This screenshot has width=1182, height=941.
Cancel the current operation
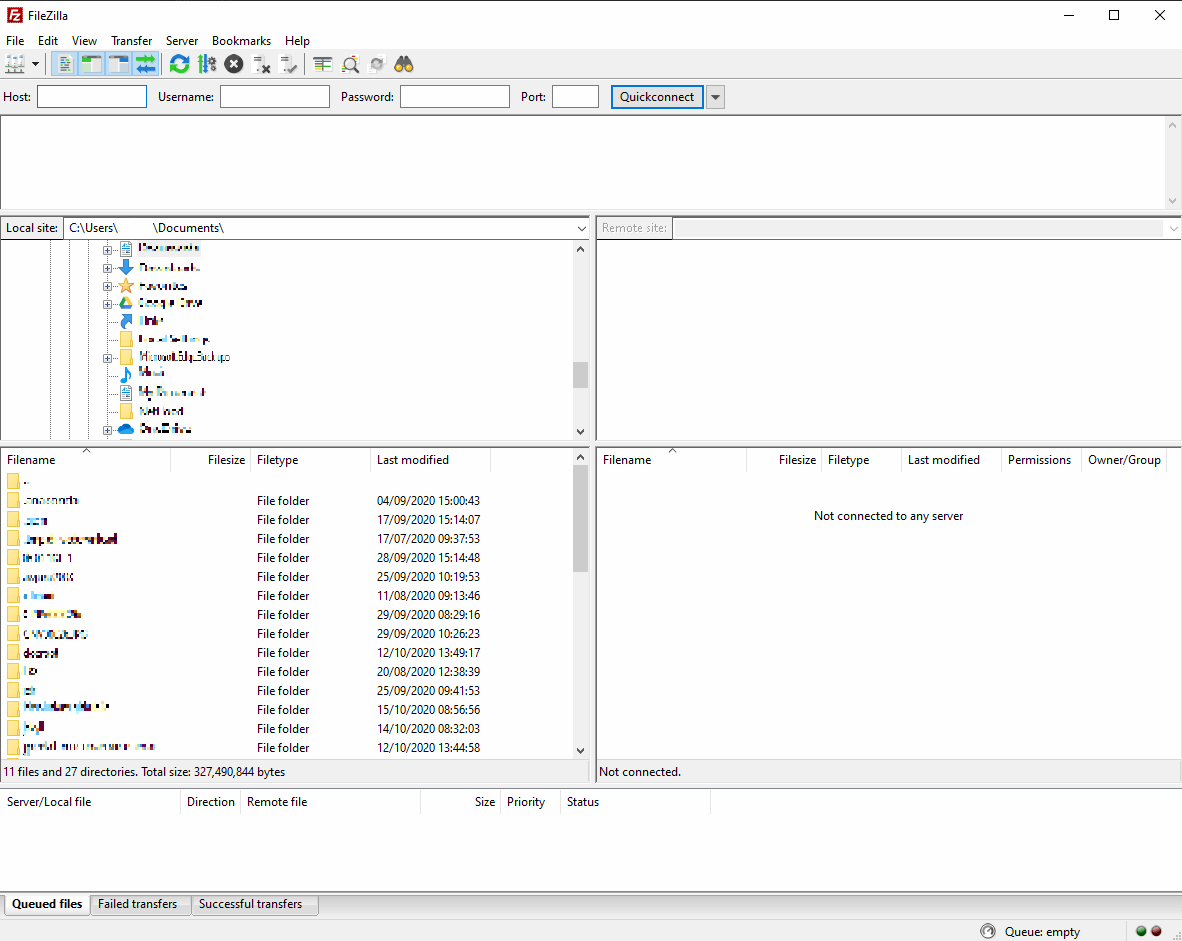pyautogui.click(x=233, y=63)
